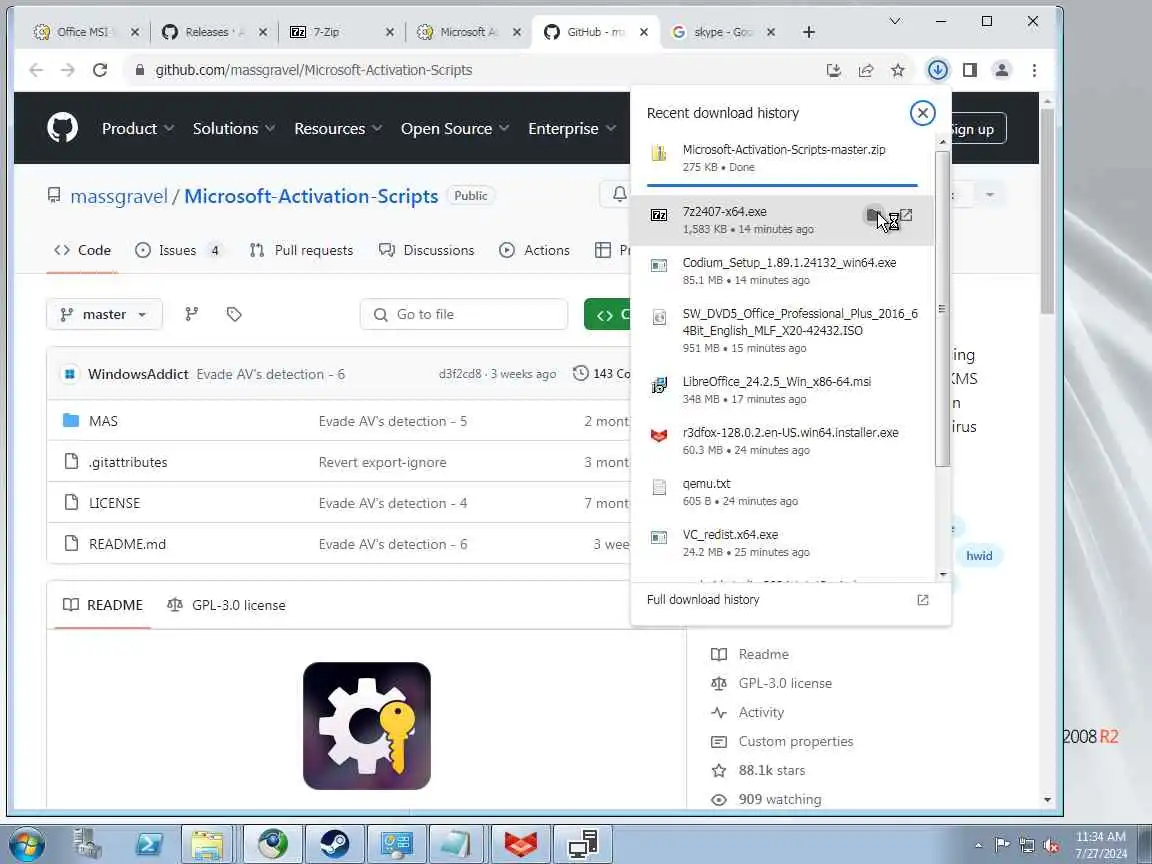1152x864 pixels.
Task: Switch to the Issues tab
Action: [x=179, y=251]
